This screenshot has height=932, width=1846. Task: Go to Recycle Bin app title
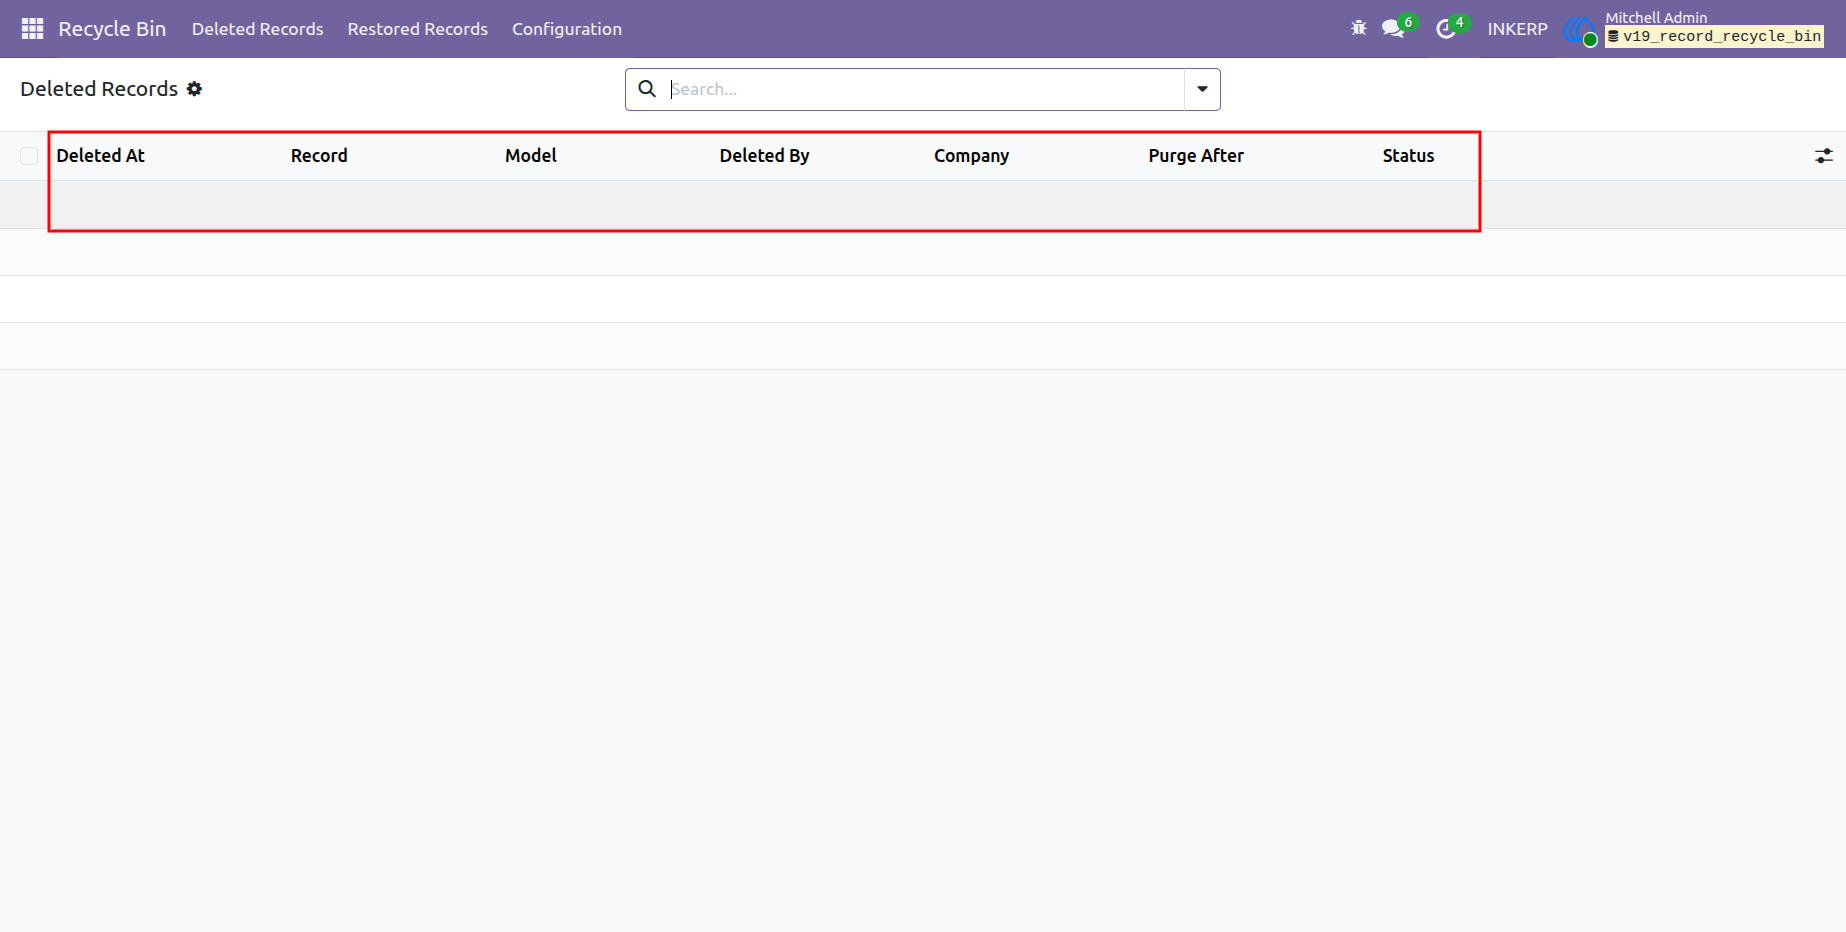tap(112, 29)
